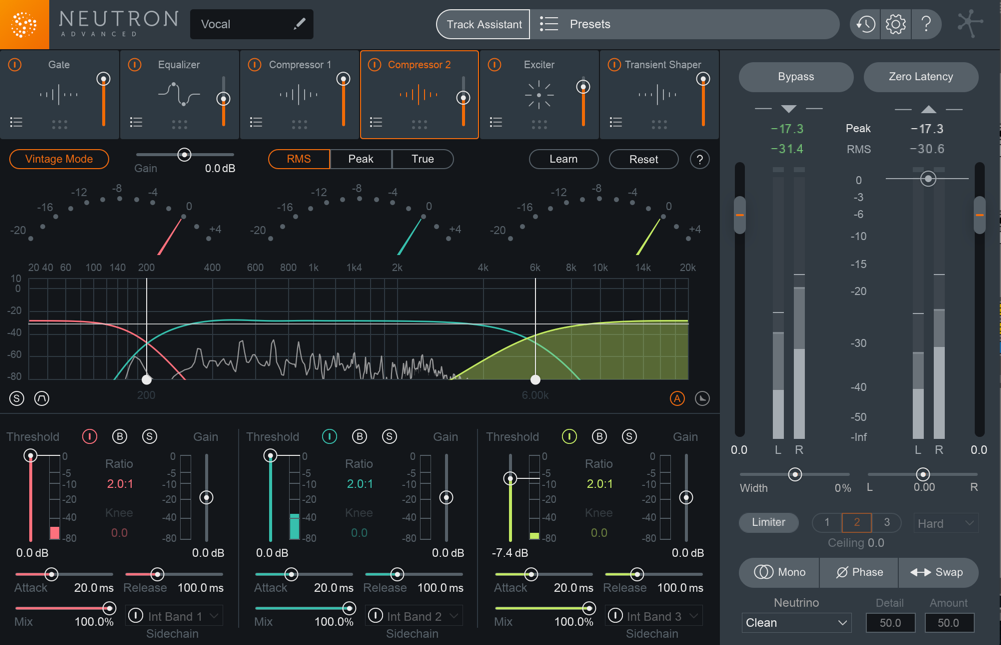Image resolution: width=1001 pixels, height=645 pixels.
Task: Open Transient Shaper preset list icon
Action: coord(616,122)
